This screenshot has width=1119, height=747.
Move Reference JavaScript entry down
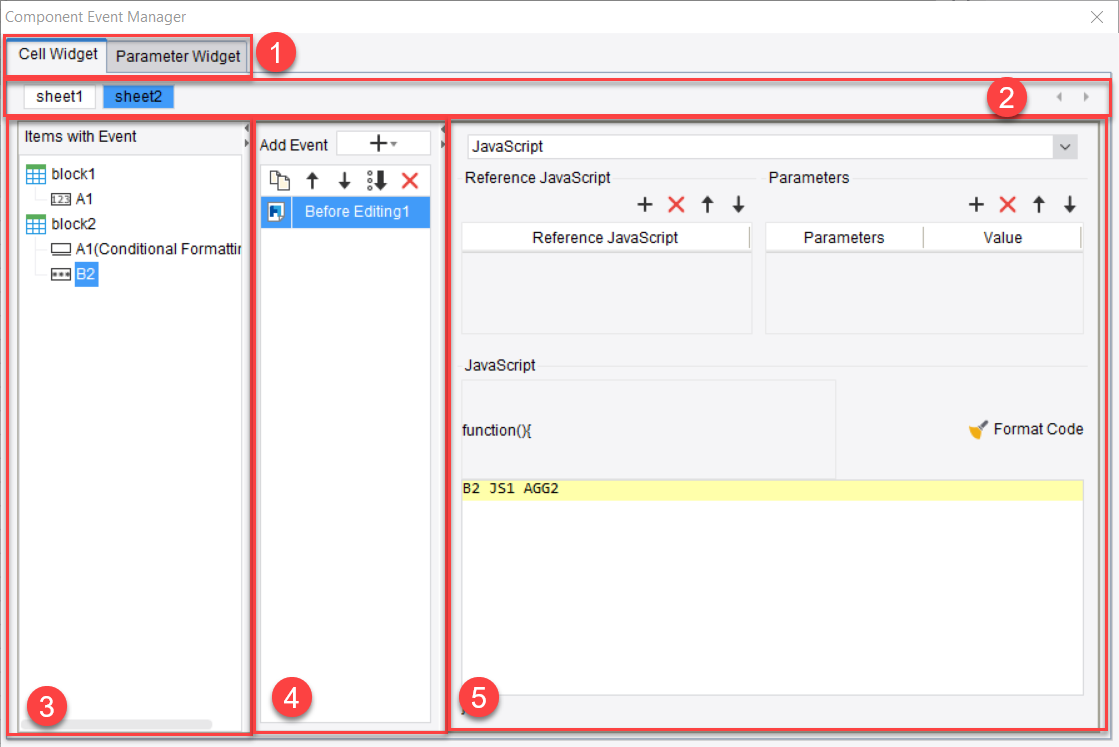pyautogui.click(x=739, y=205)
